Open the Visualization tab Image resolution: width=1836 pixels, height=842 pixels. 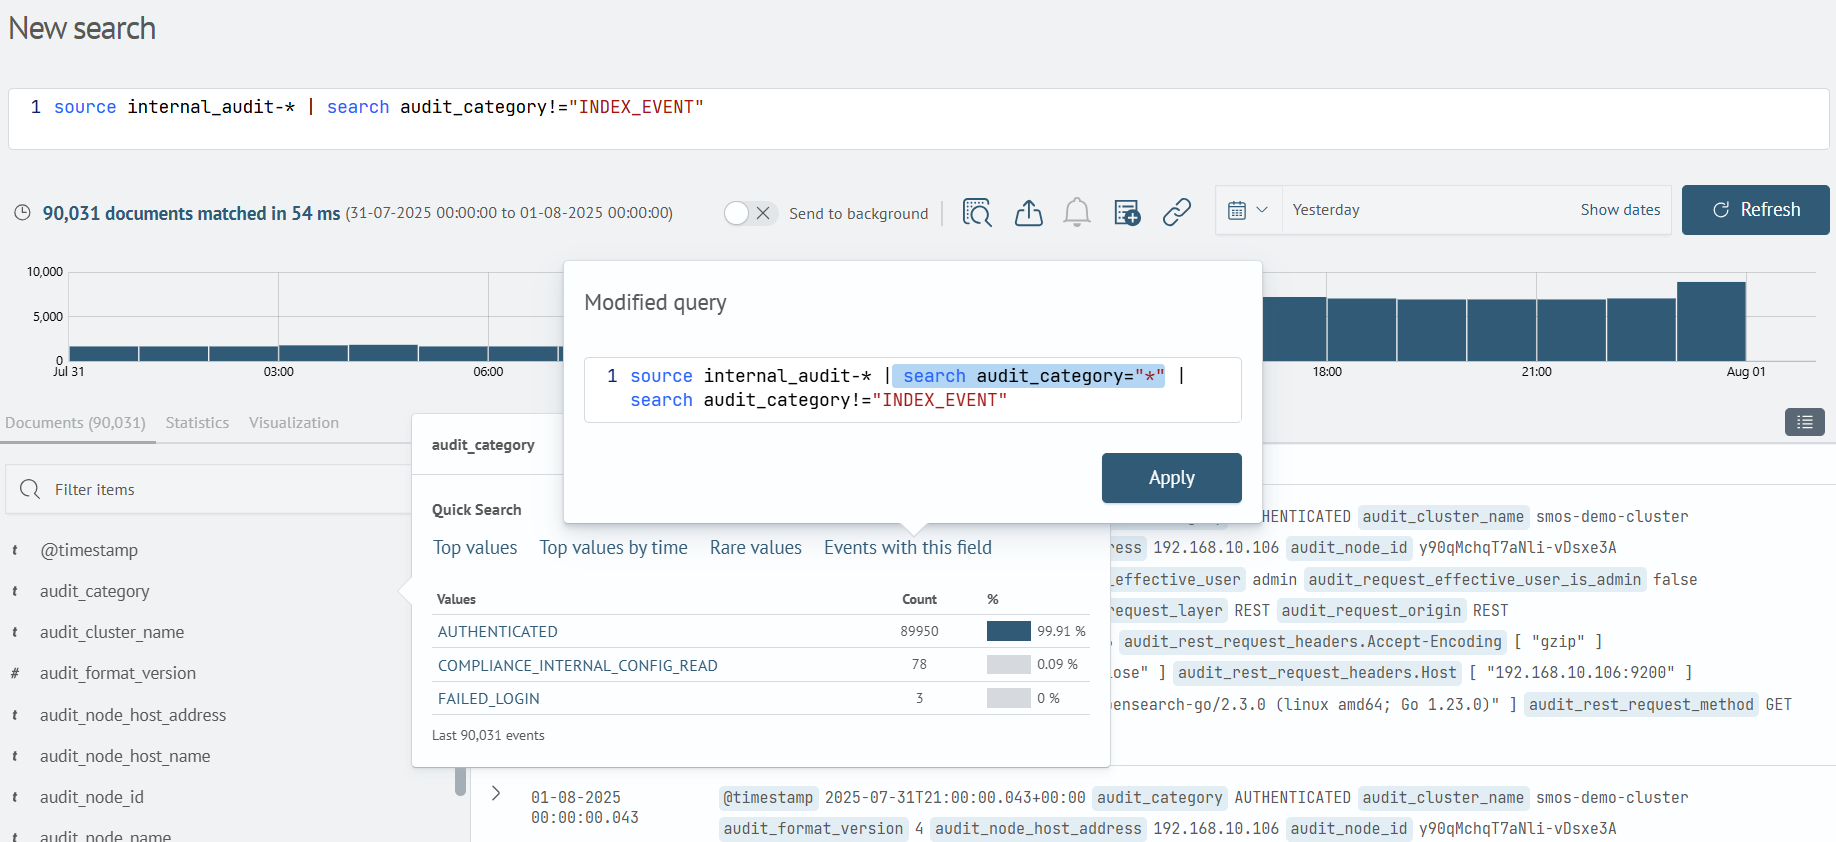click(x=294, y=422)
